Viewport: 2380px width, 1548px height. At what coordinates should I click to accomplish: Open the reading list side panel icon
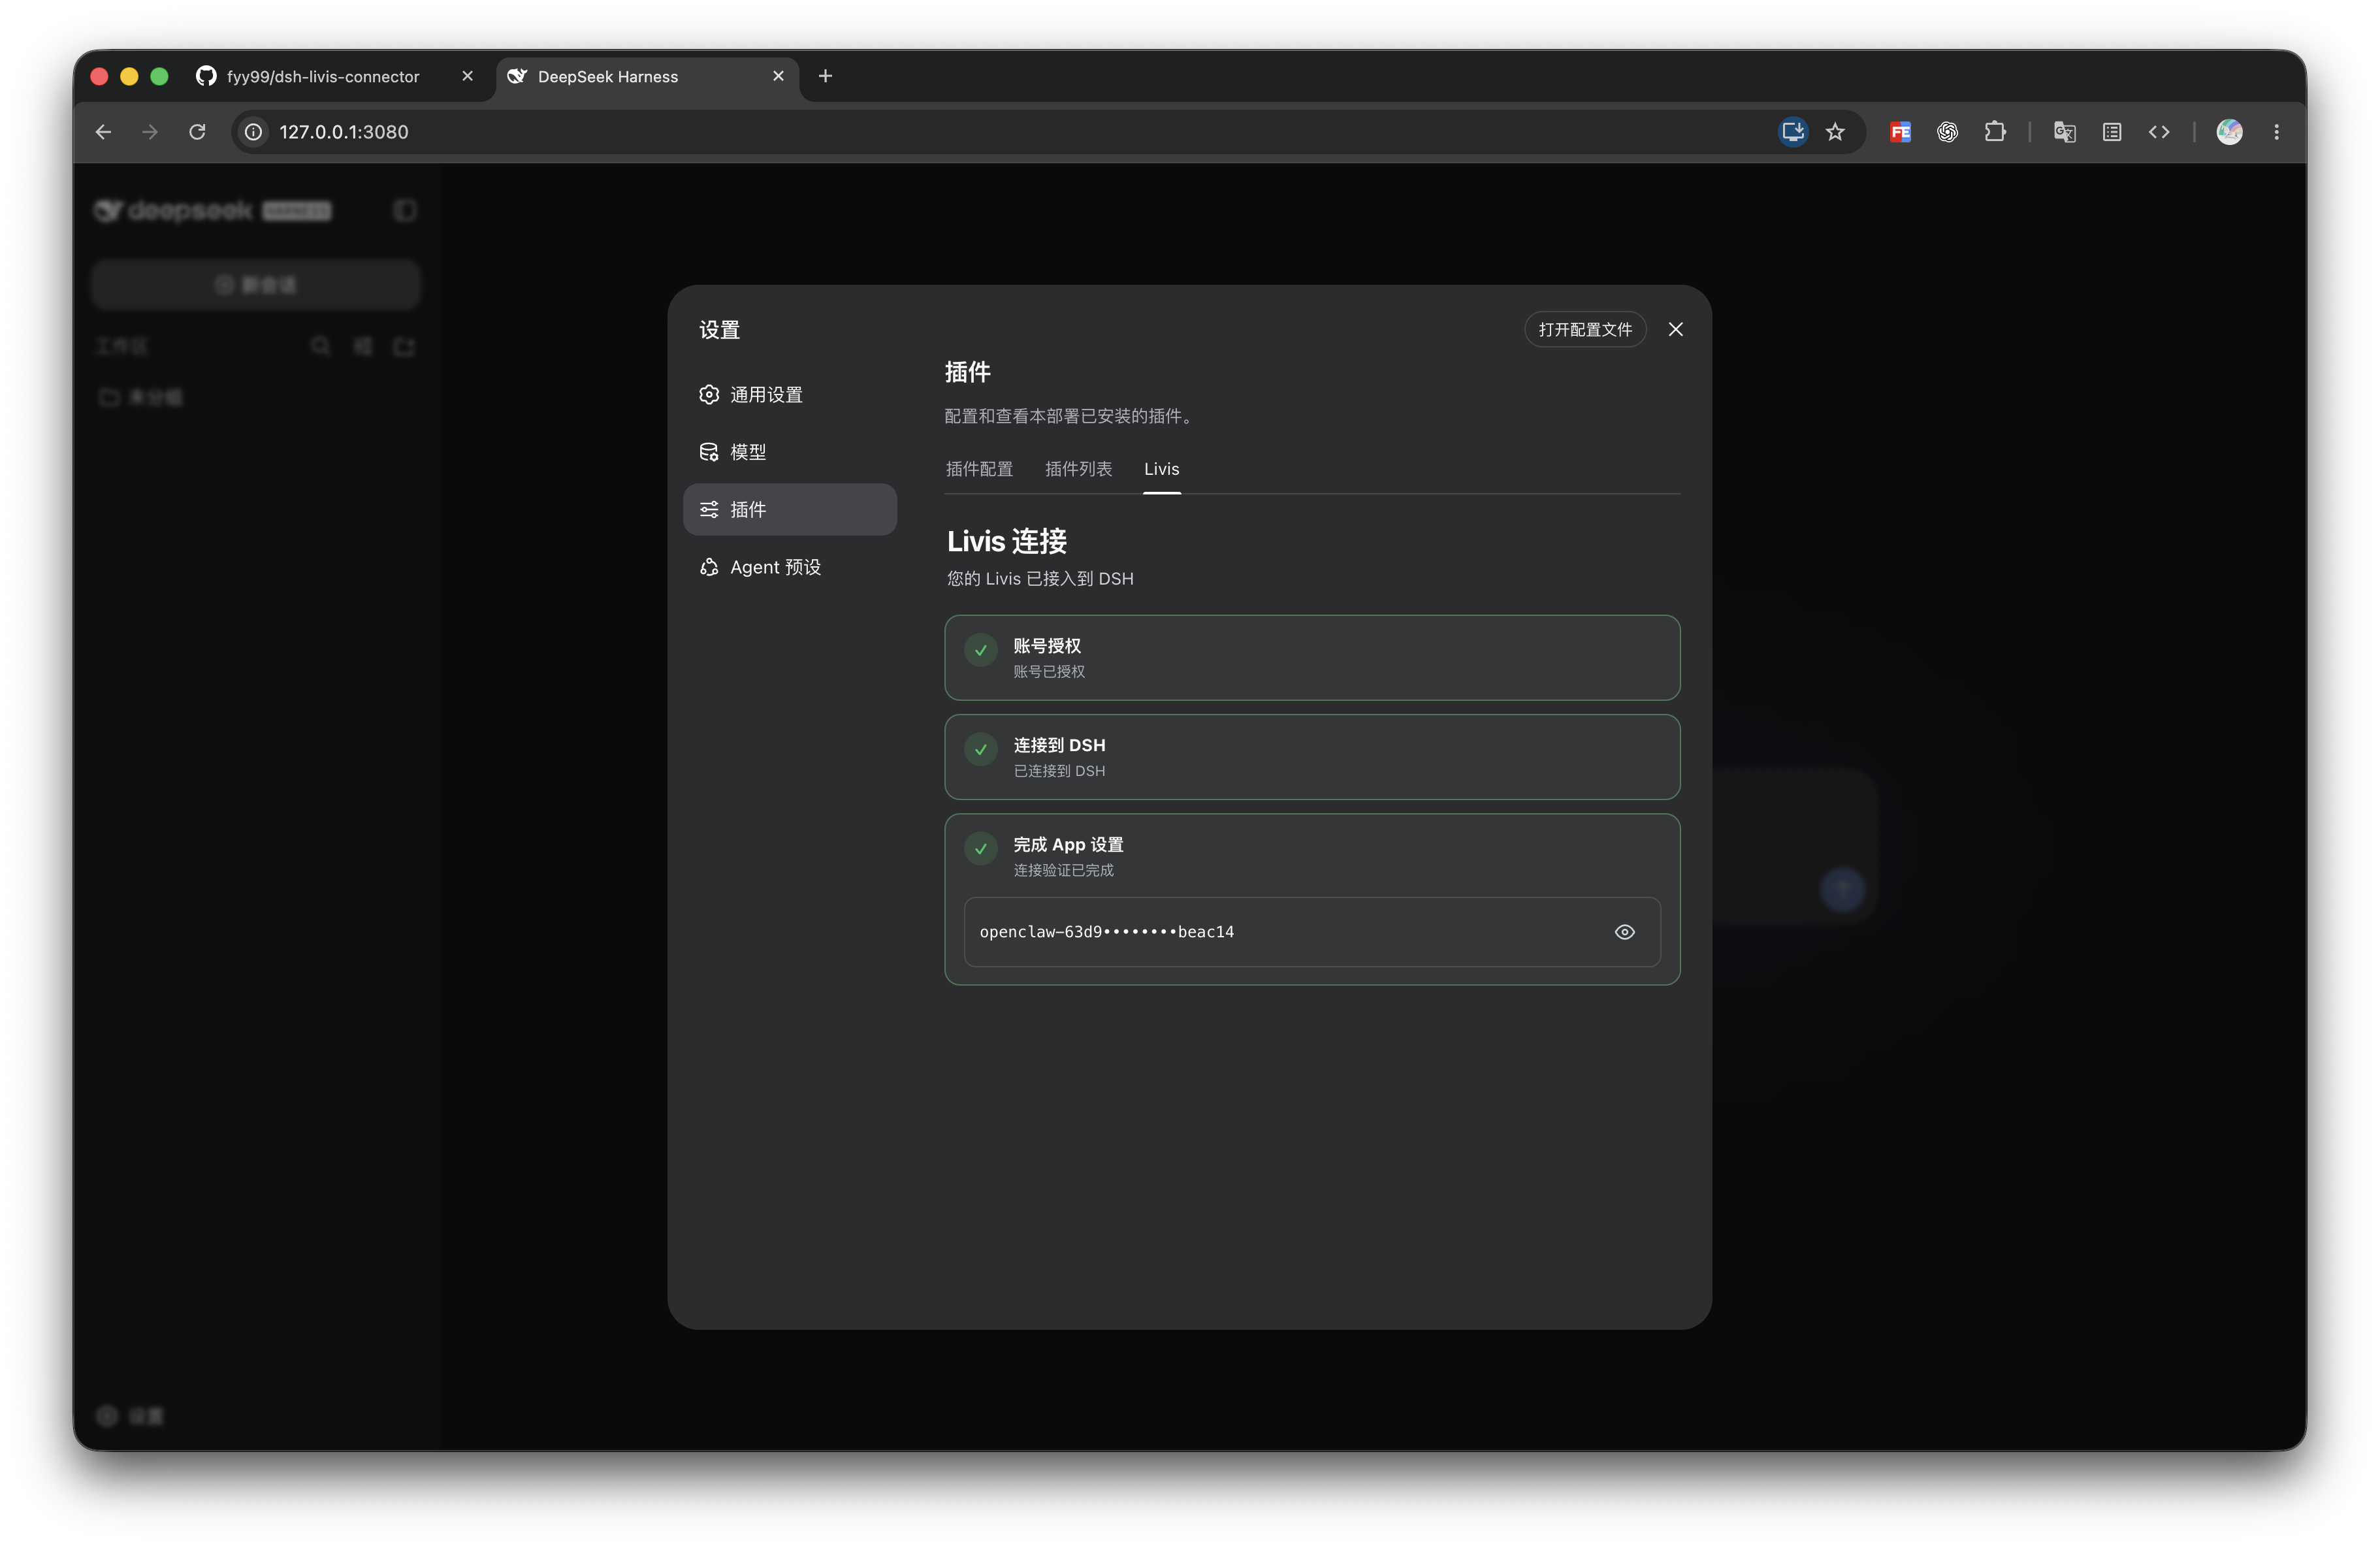pyautogui.click(x=2111, y=132)
